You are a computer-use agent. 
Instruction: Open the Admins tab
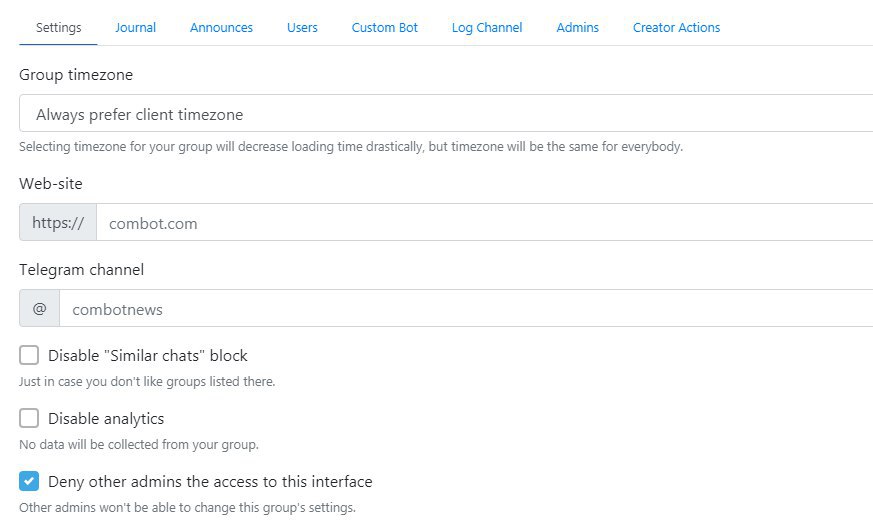point(577,27)
